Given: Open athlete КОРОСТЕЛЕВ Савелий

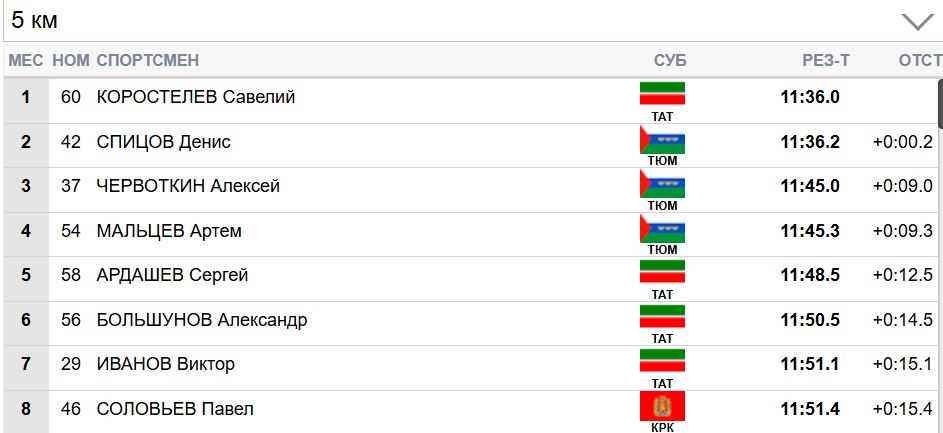Looking at the screenshot, I should [196, 98].
